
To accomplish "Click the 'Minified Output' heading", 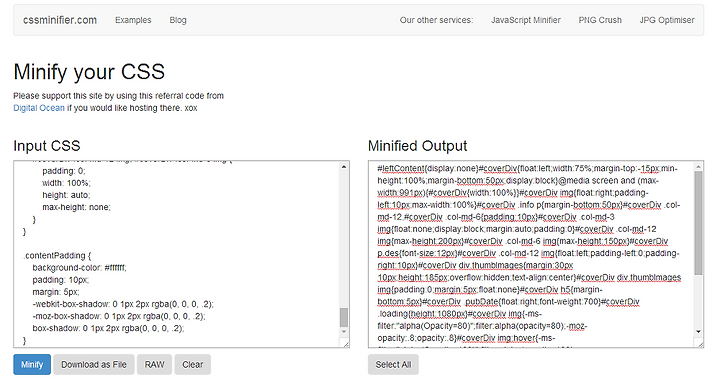I will coord(417,146).
